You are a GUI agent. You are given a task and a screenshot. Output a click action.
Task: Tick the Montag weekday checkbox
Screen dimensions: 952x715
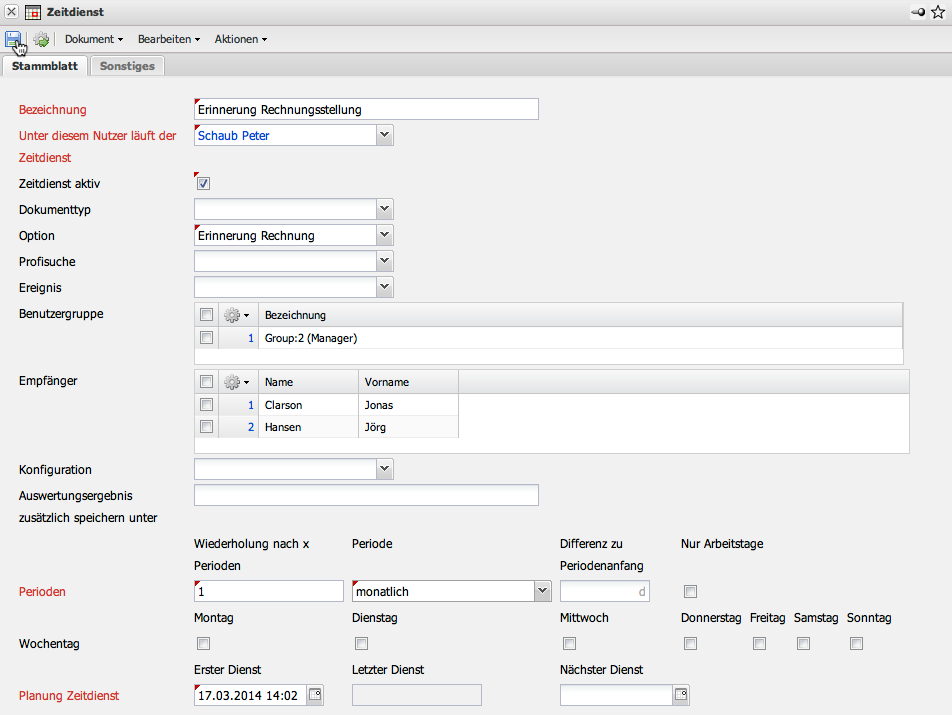(x=203, y=644)
